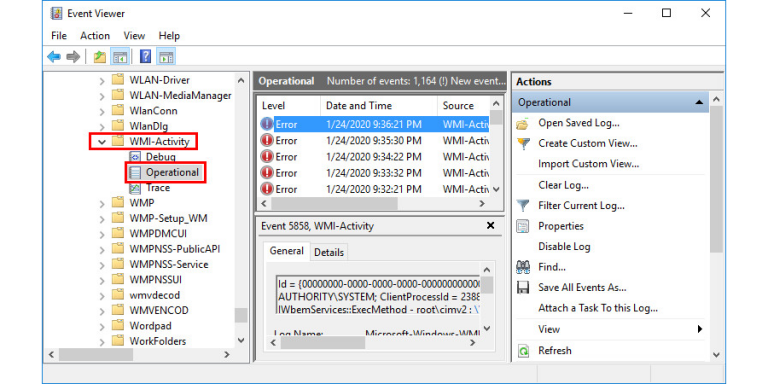Click the tree pane horizontal scroll right arrow
Viewport: 768px width, 384px height.
[x=226, y=354]
